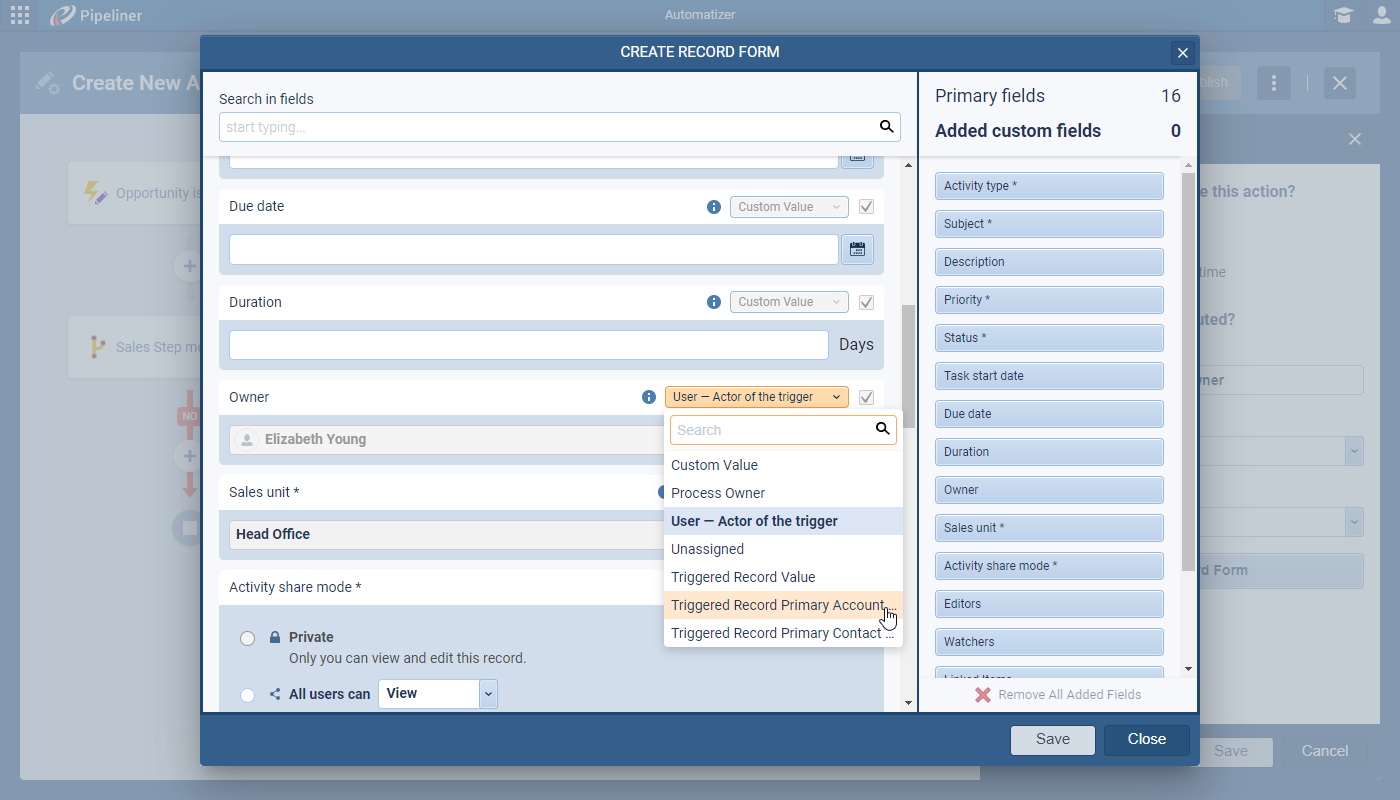Open the Custom Value dropdown for Duration
The height and width of the screenshot is (800, 1400).
(x=789, y=301)
